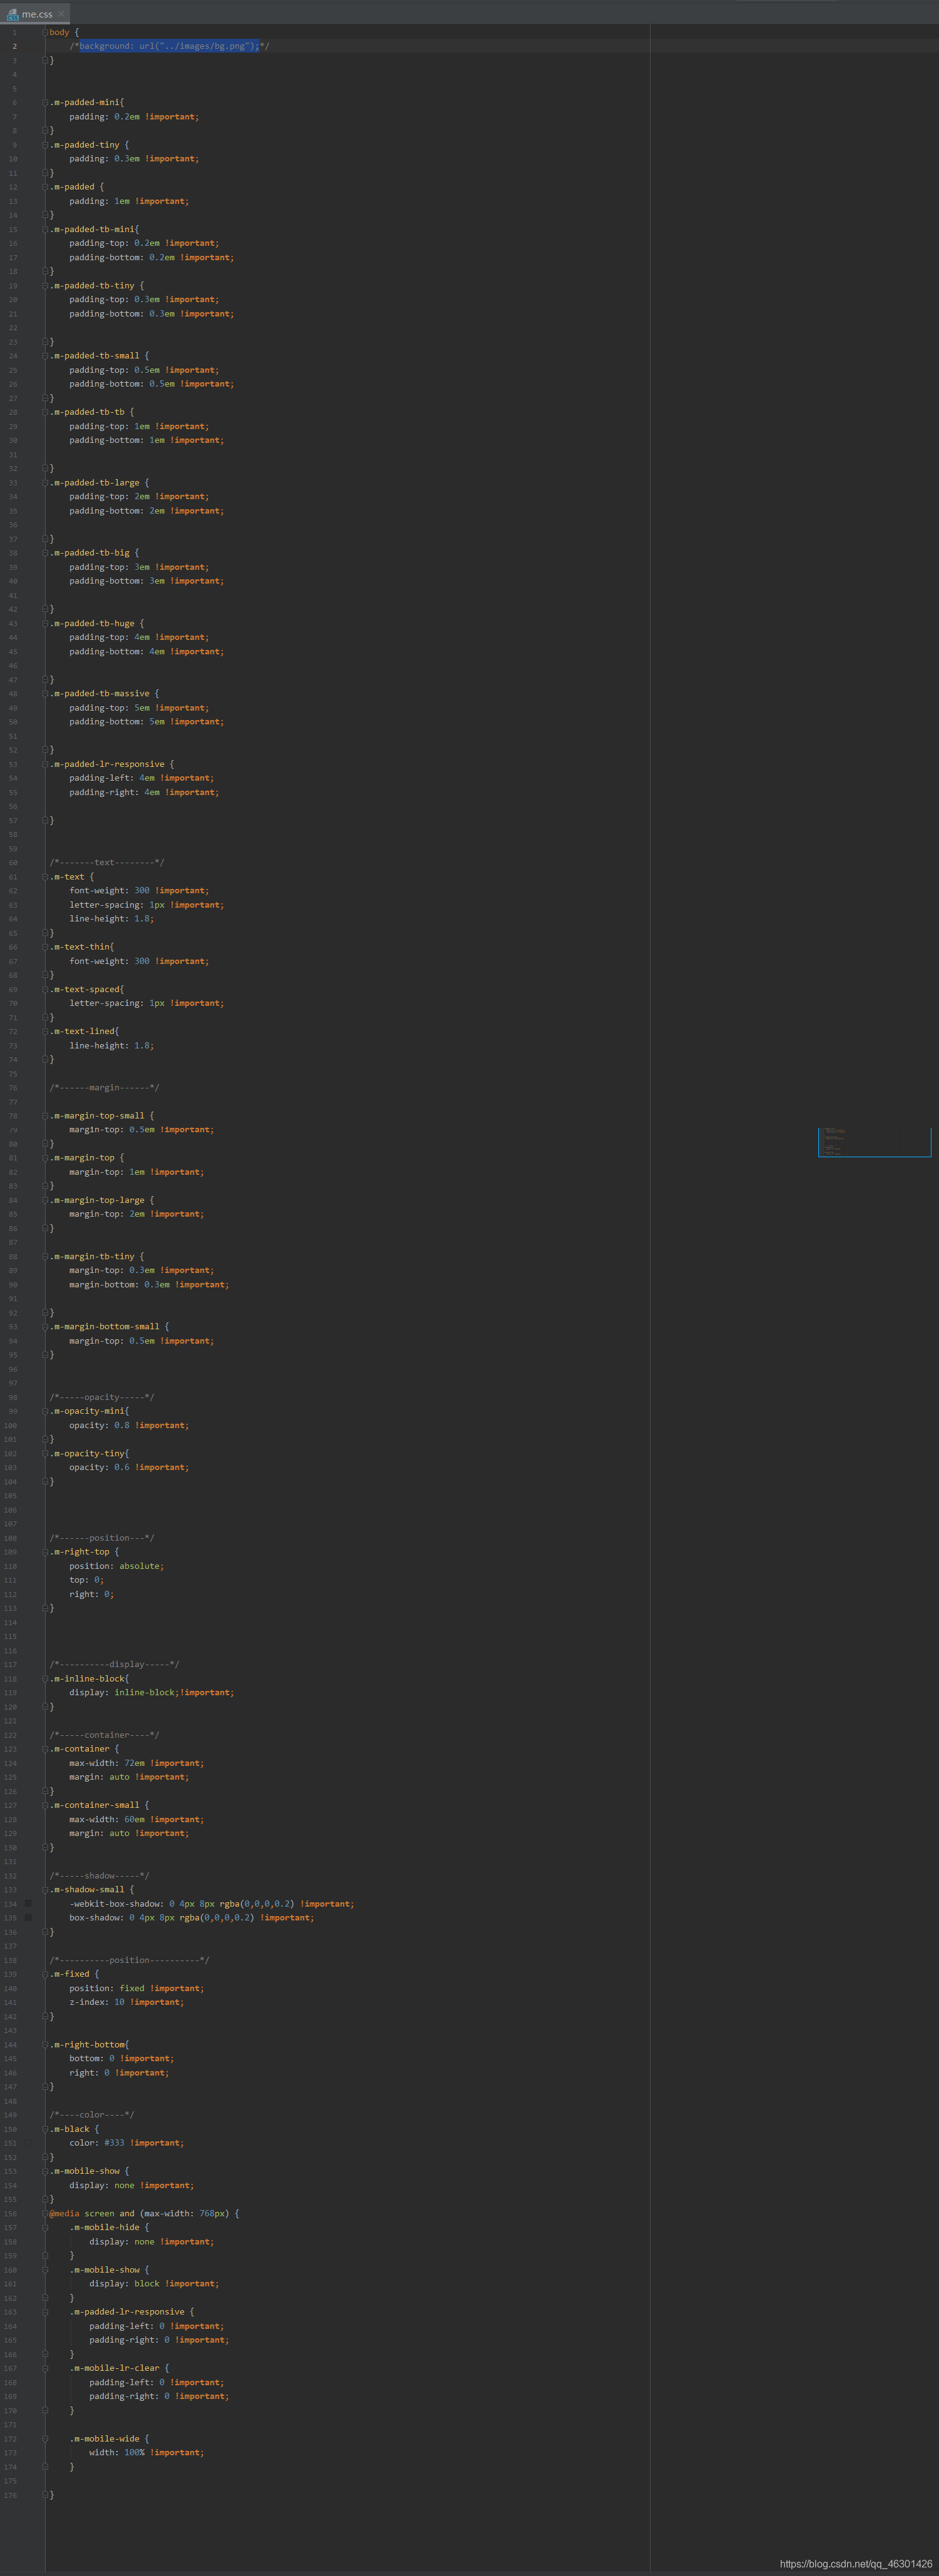Collapse the .m-opacity-mini rule
This screenshot has width=939, height=2576.
click(x=45, y=1411)
